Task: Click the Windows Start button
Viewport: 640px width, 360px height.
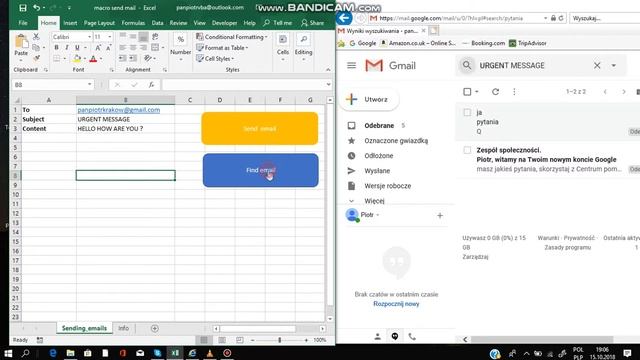Action: 8,353
